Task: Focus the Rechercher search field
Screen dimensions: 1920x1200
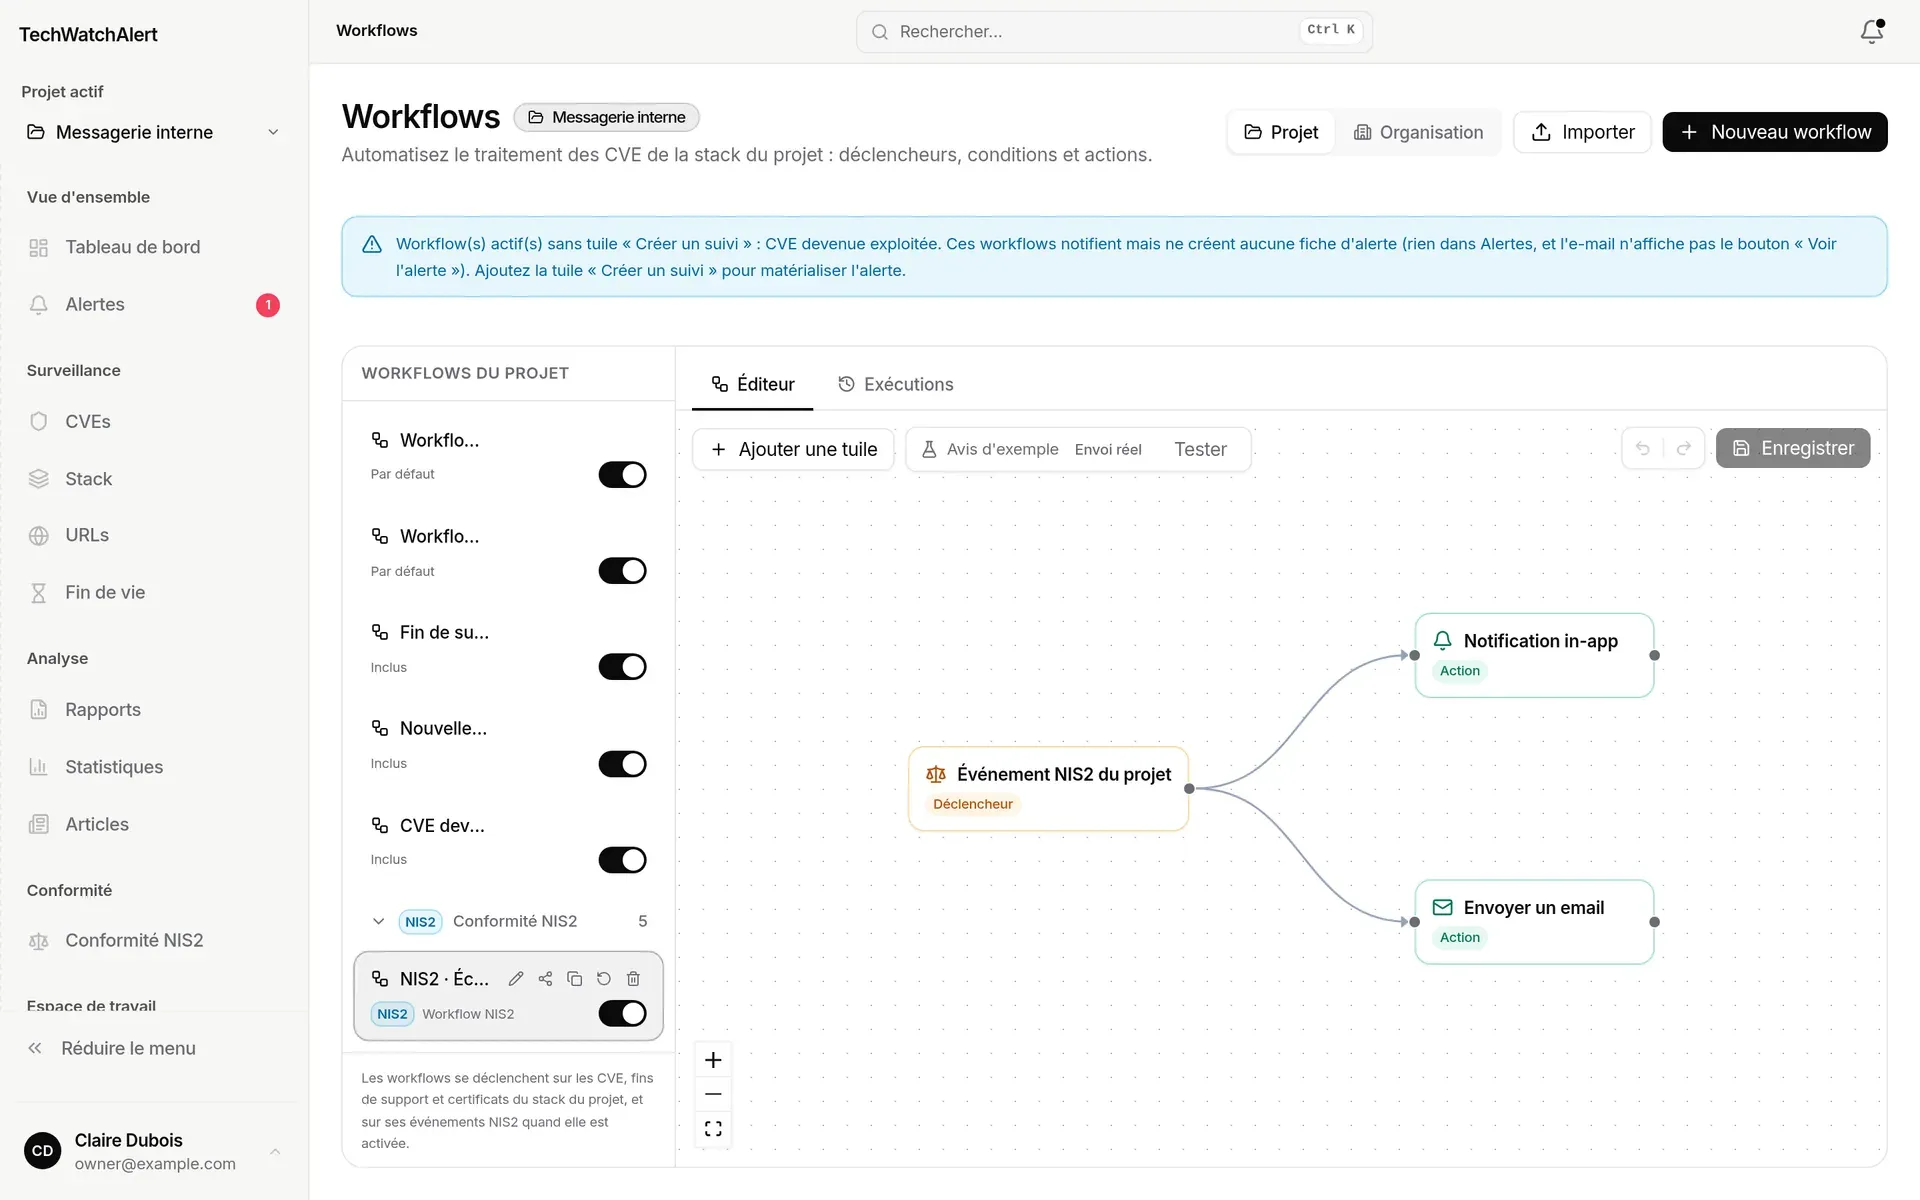Action: [1114, 32]
